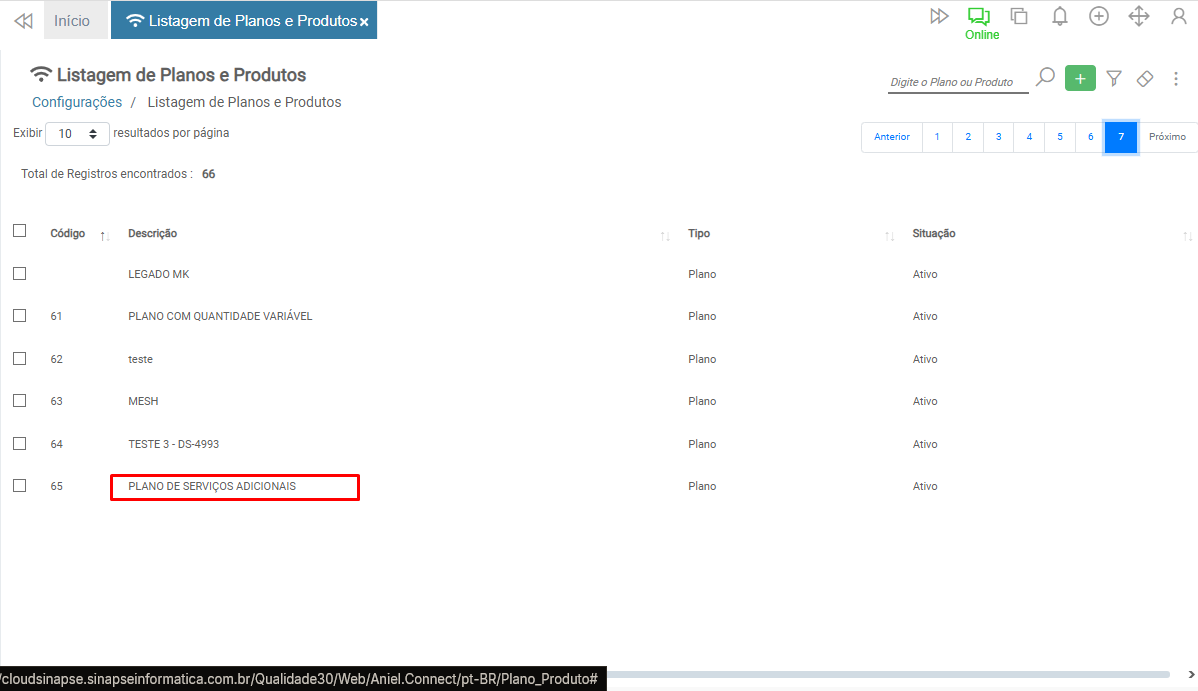The height and width of the screenshot is (691, 1198).
Task: Open the user profile icon
Action: (1178, 16)
